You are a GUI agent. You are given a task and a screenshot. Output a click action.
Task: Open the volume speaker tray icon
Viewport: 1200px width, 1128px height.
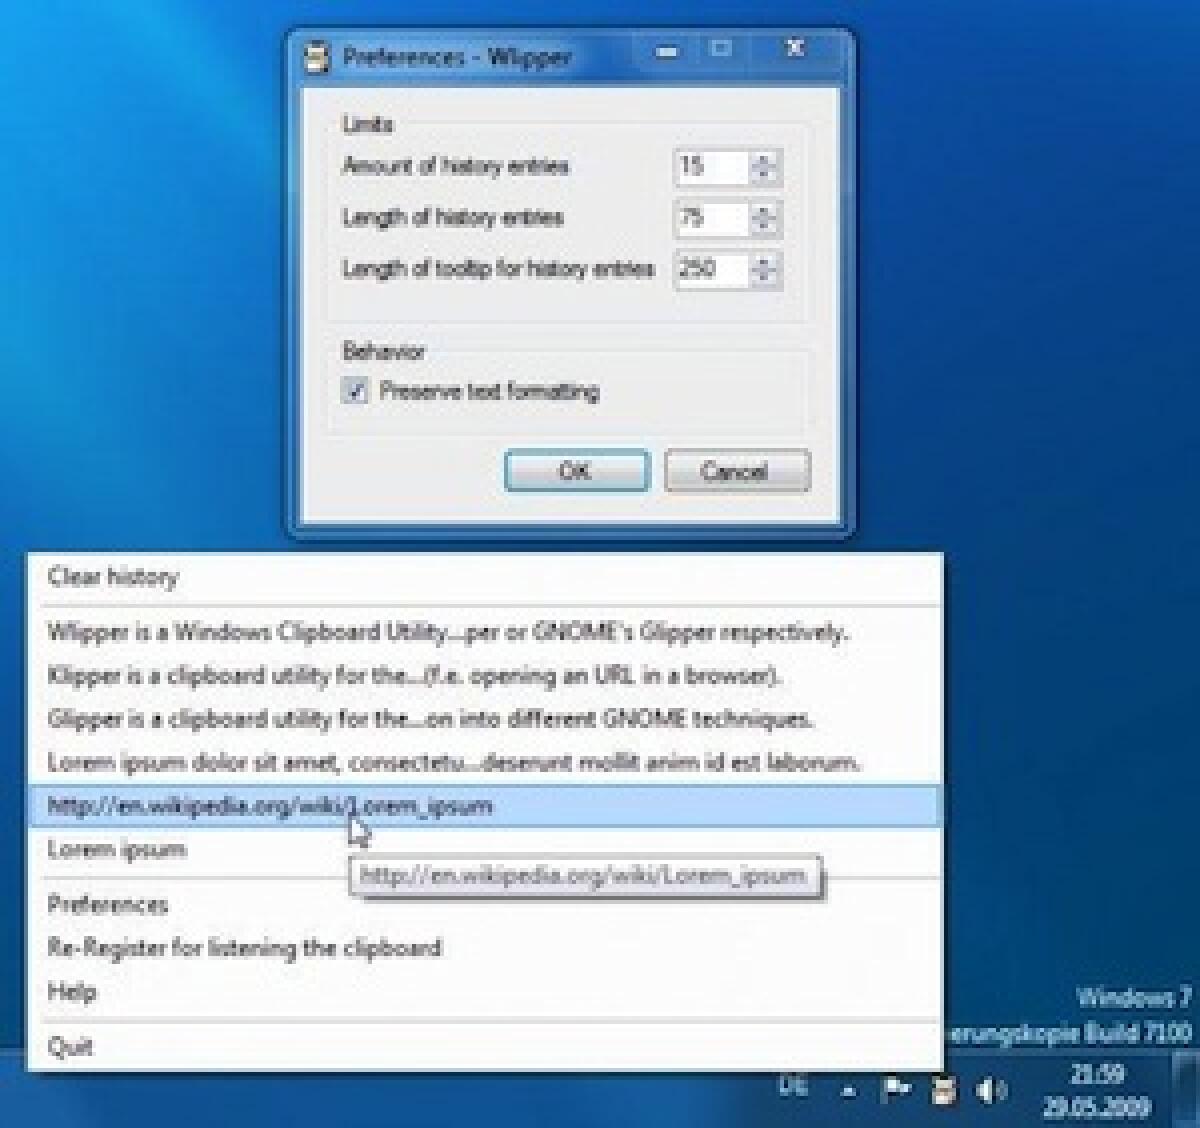(990, 1089)
